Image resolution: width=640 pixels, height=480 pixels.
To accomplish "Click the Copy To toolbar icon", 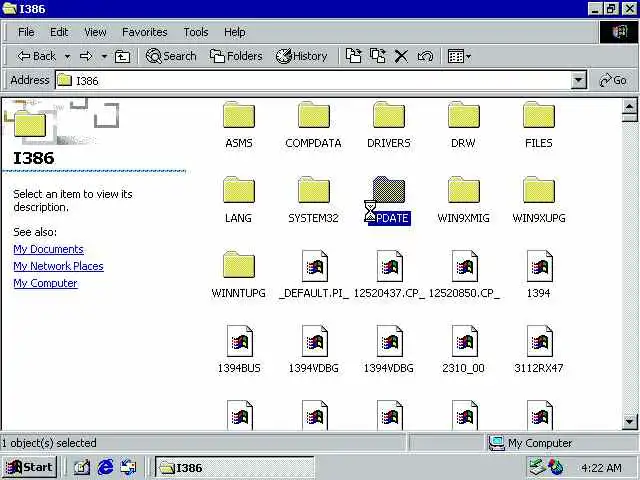I will click(378, 56).
